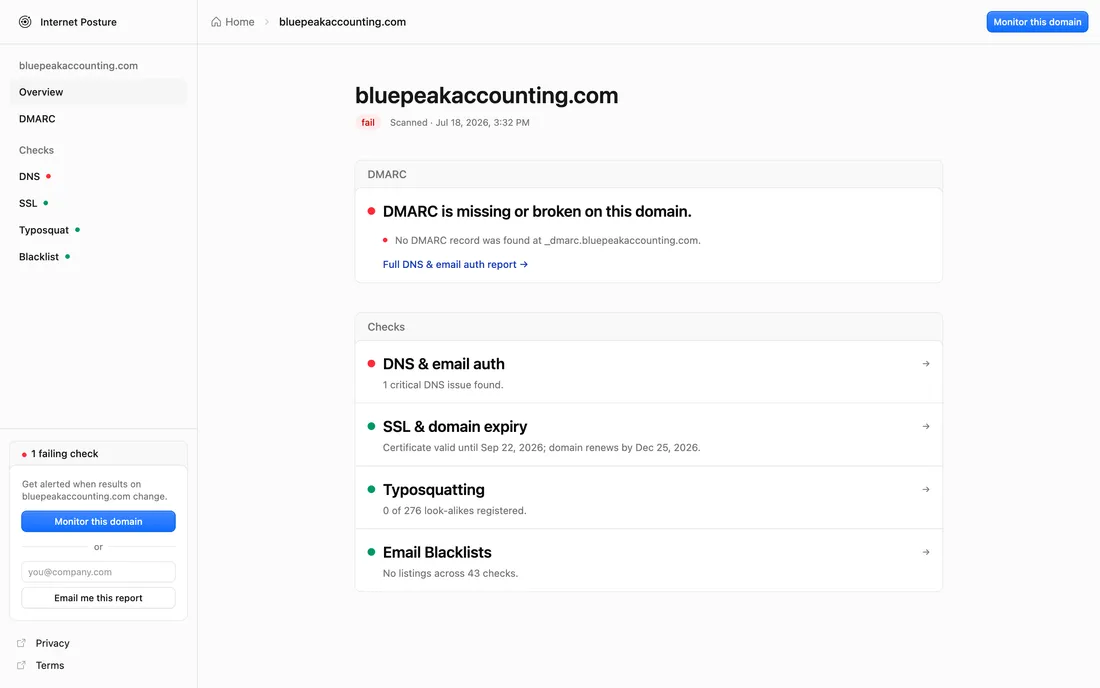Click the 'Get alerted when results' text
Screen dimensions: 1100x688
coord(94,490)
